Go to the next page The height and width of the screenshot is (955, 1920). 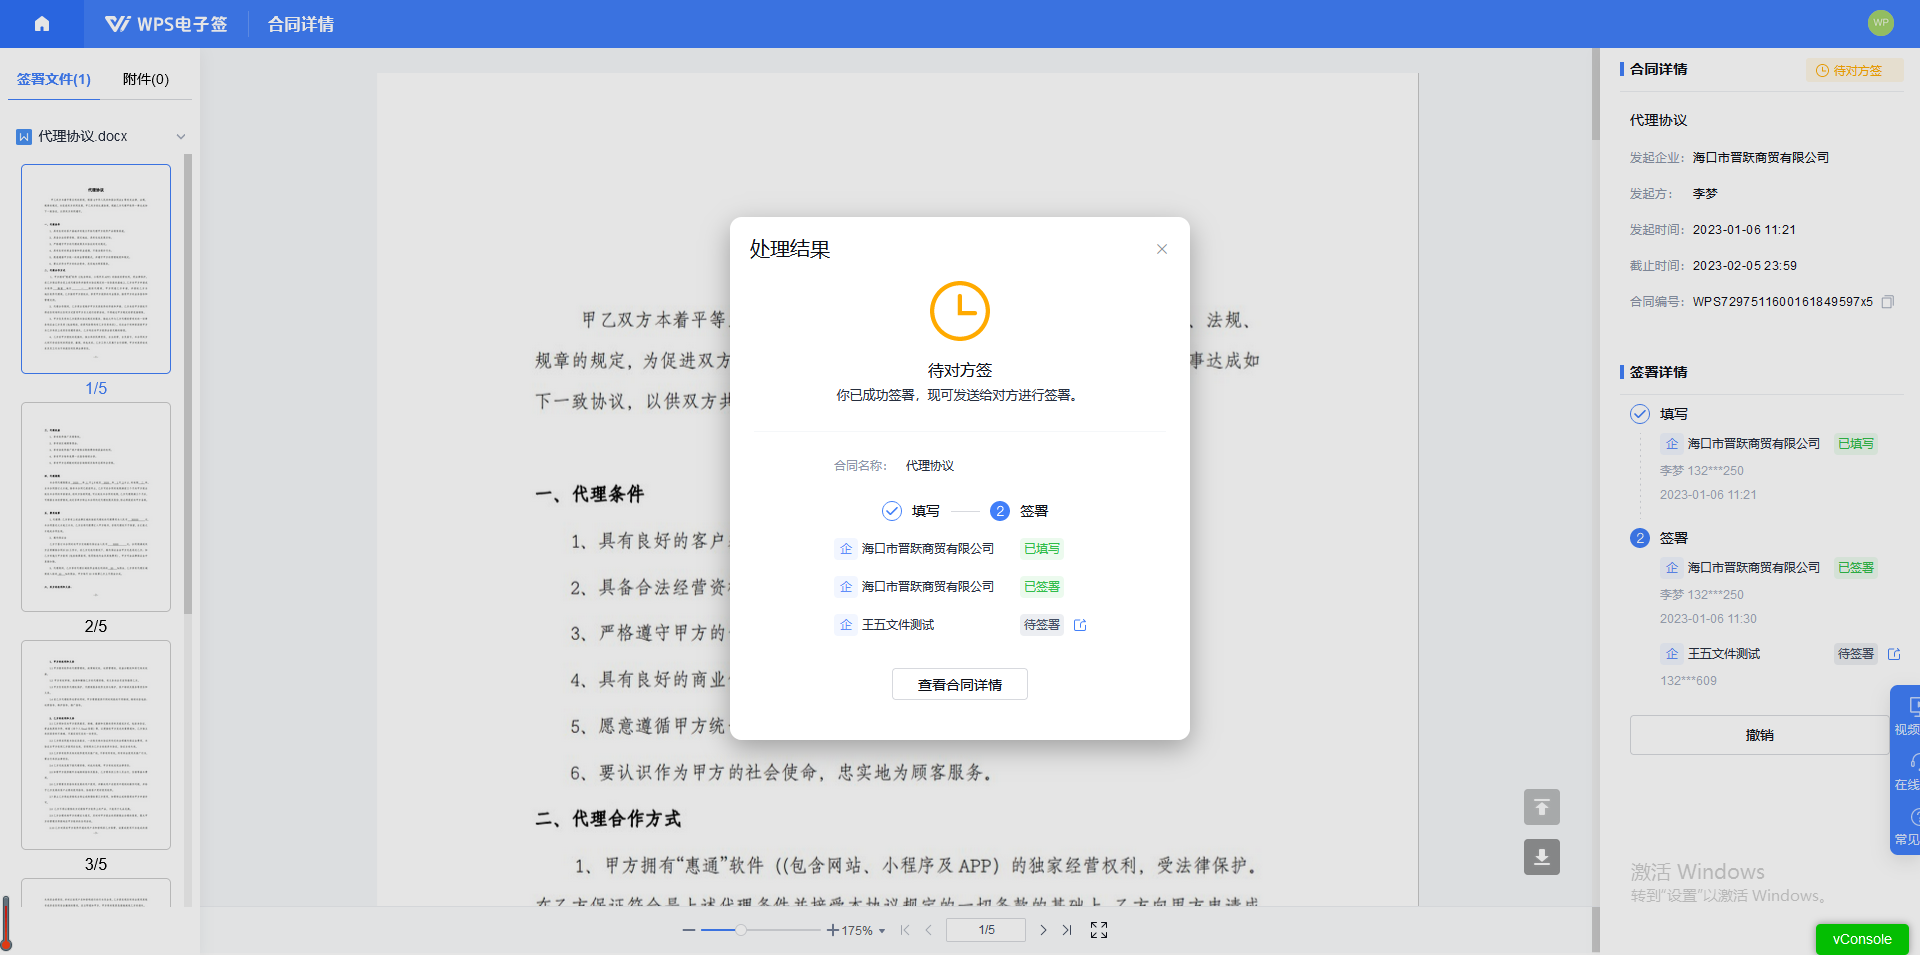pyautogui.click(x=1043, y=930)
